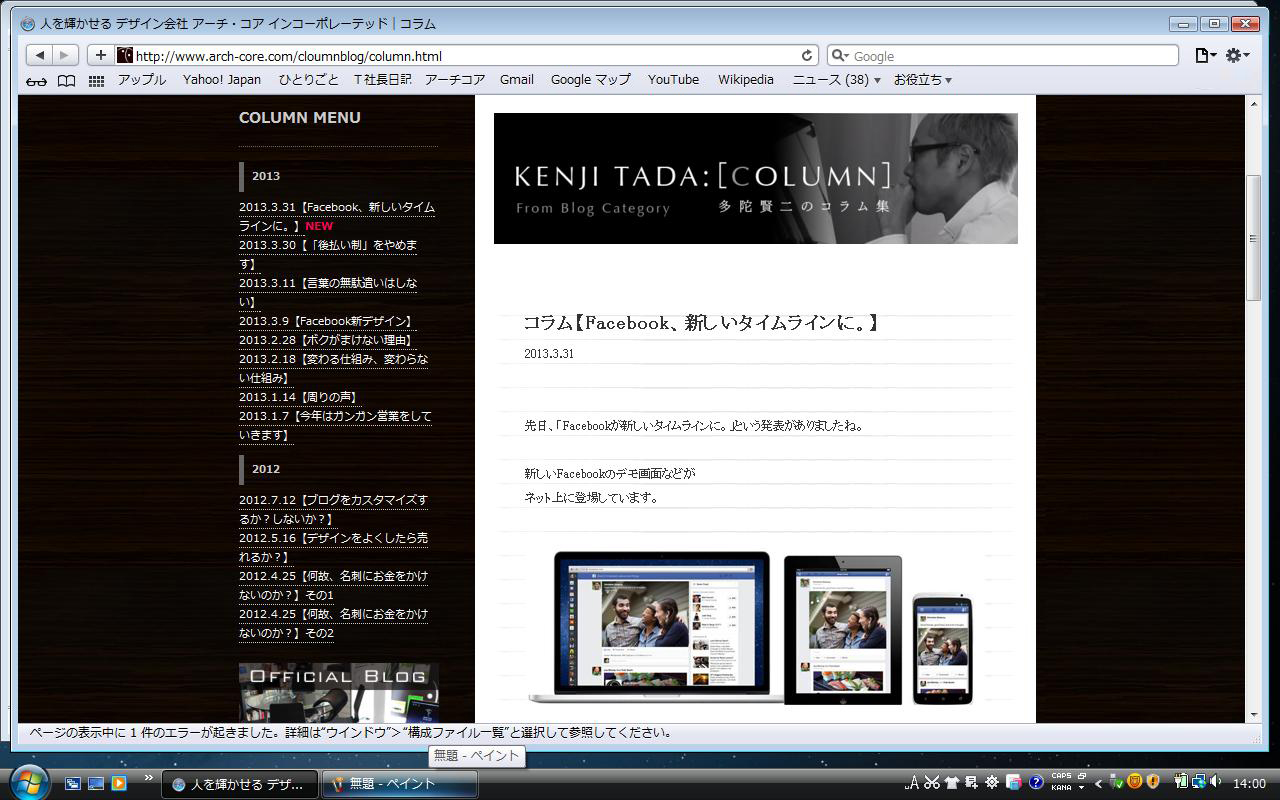This screenshot has width=1280, height=800.
Task: Click Show desktop quick launch icon
Action: (96, 783)
